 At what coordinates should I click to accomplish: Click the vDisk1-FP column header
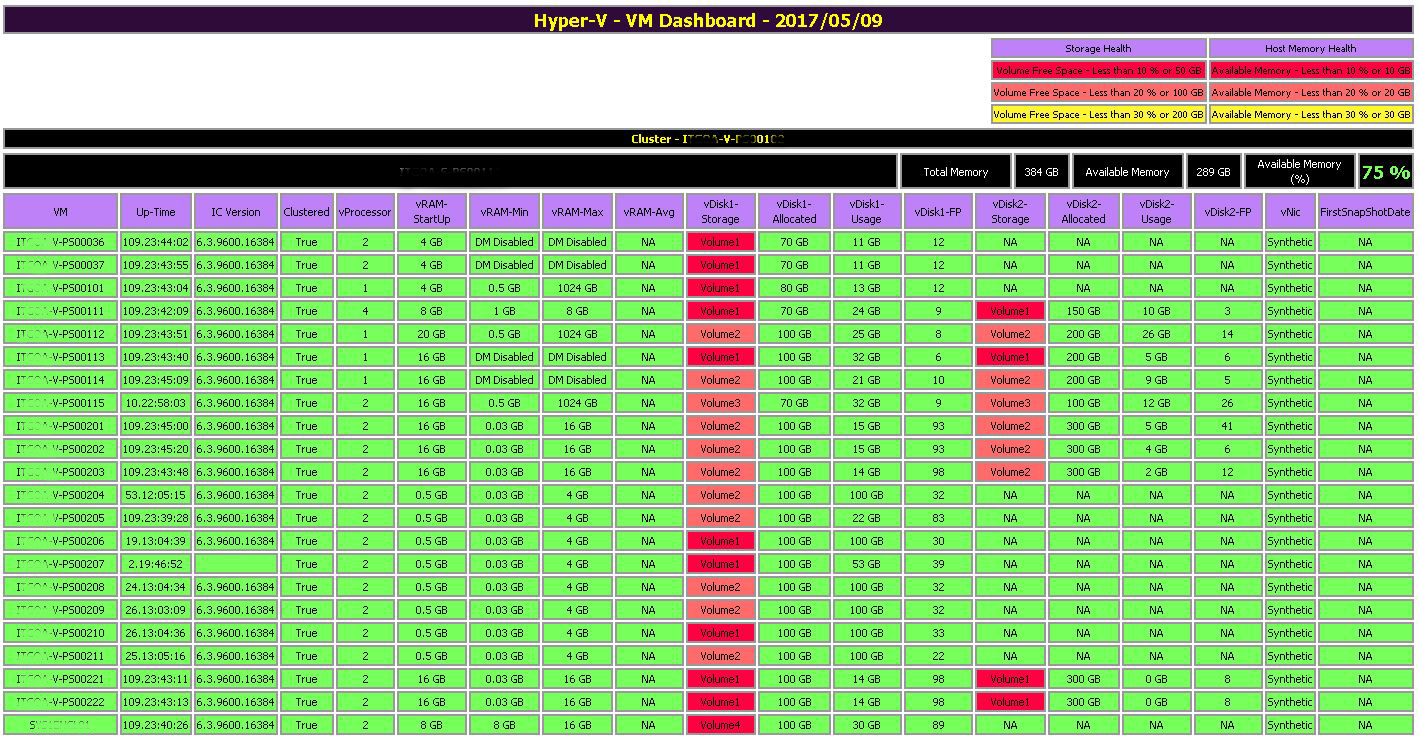tap(938, 212)
